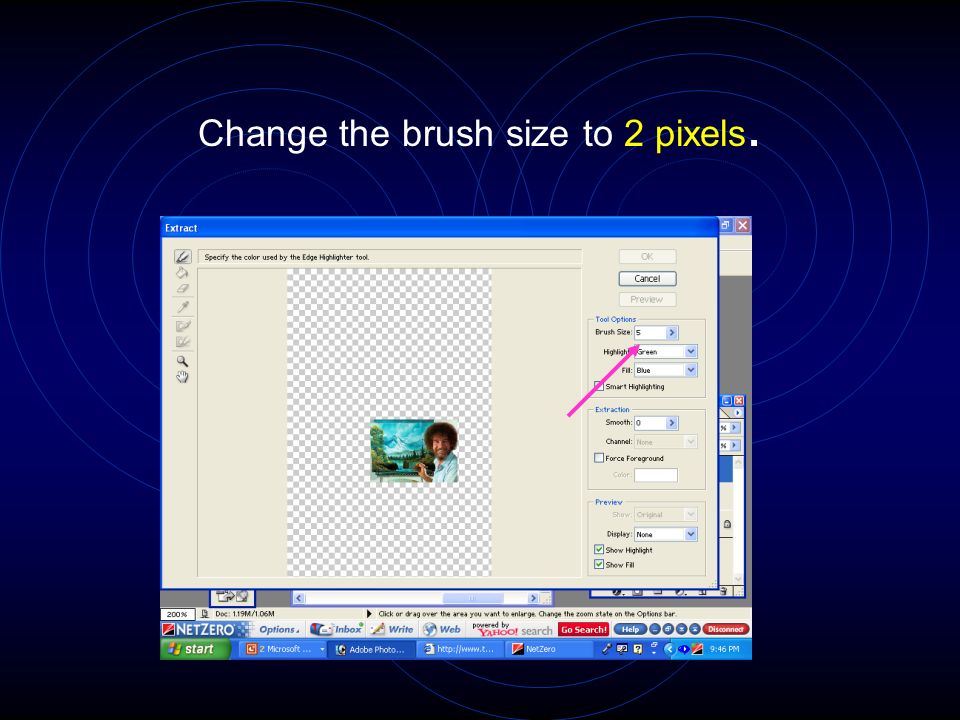
Task: Click NetZero icon in system tray
Action: [x=697, y=649]
